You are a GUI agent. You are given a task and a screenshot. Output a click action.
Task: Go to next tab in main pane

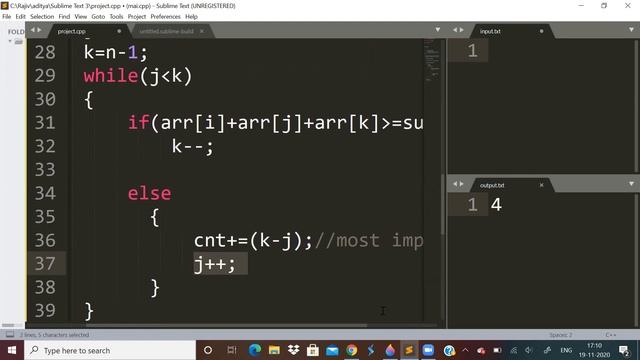pyautogui.click(x=39, y=30)
